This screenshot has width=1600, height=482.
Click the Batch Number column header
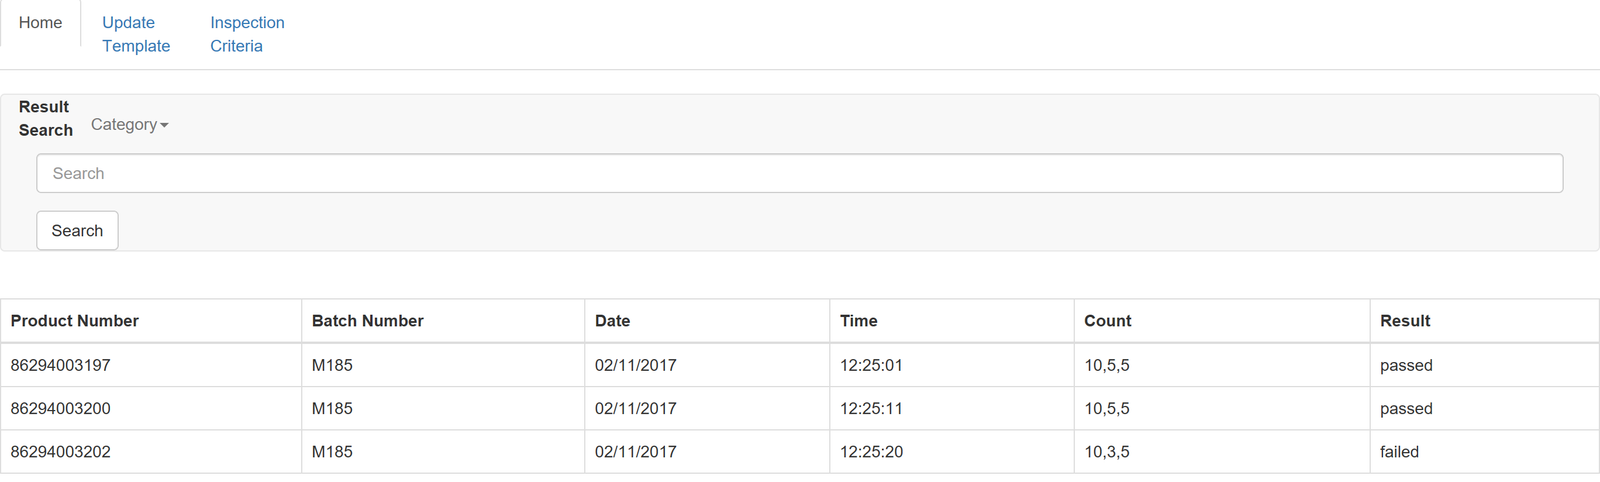(368, 321)
